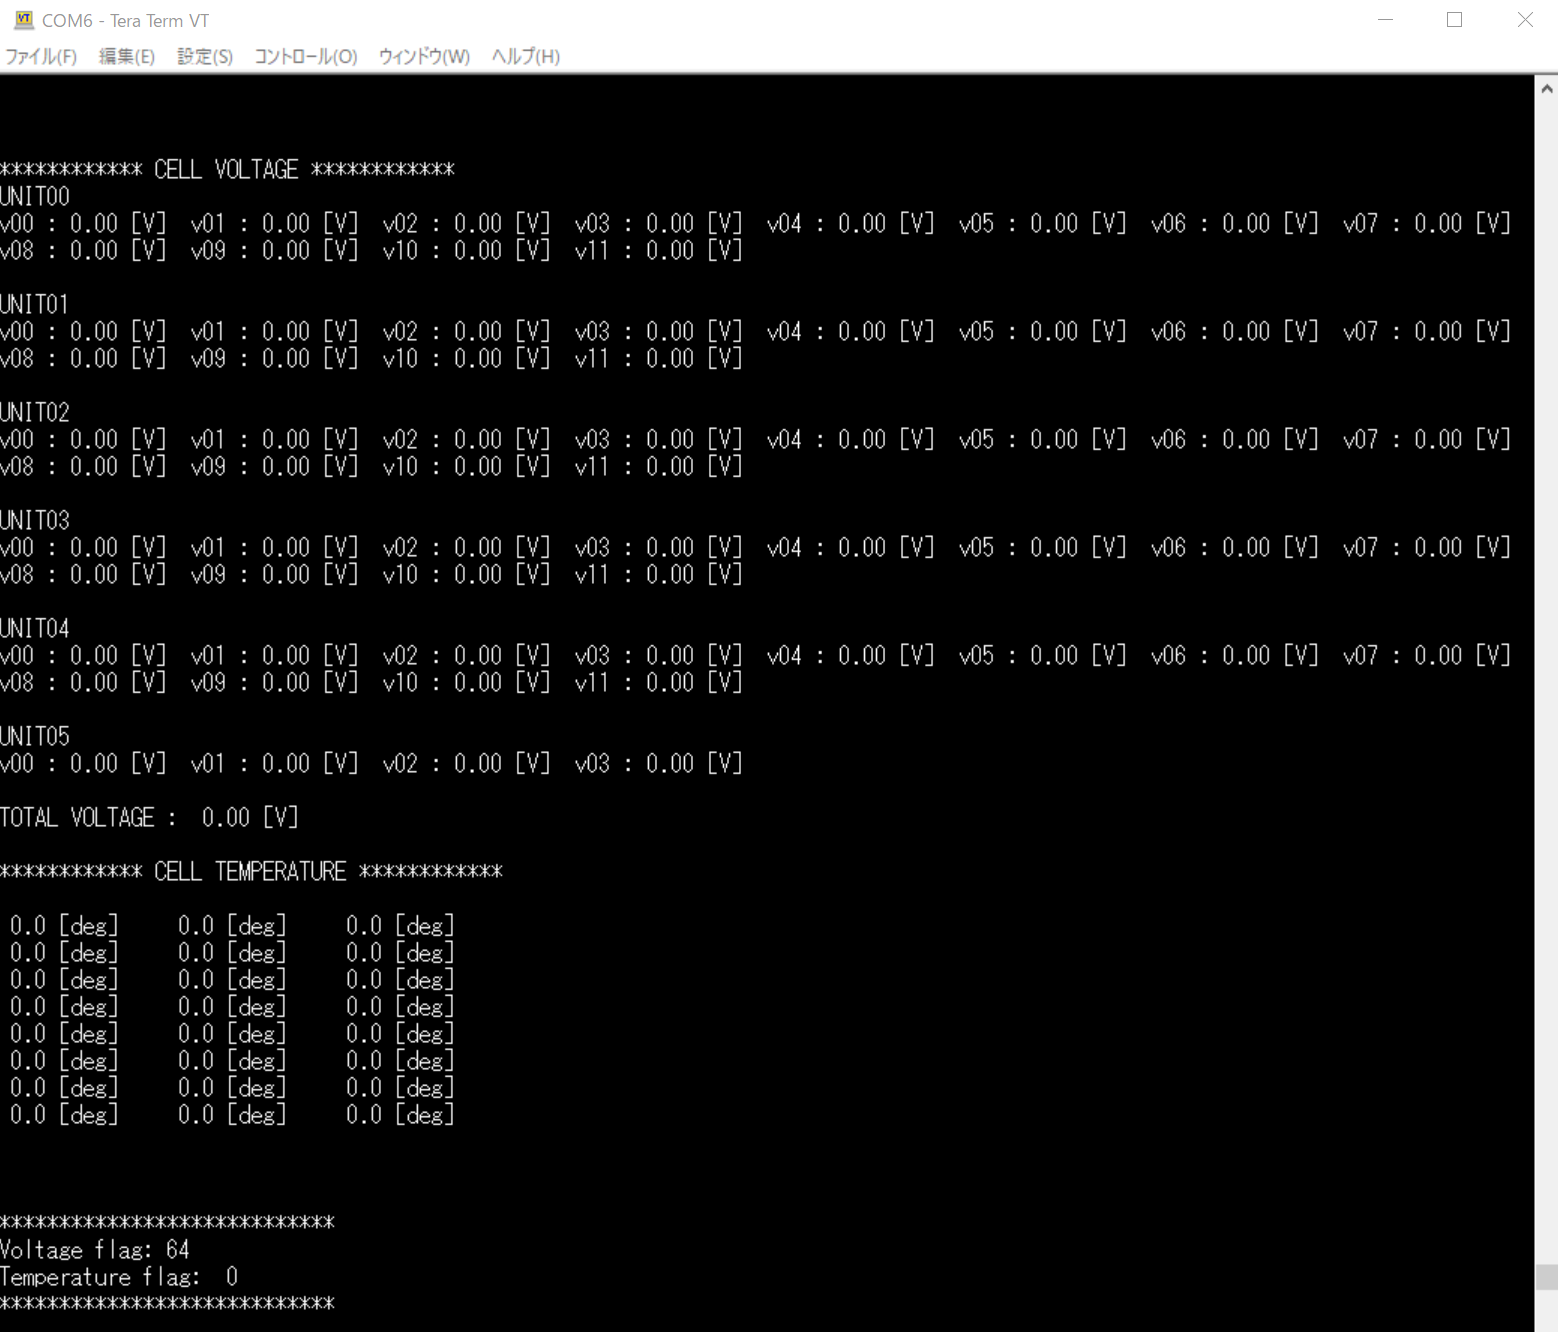The height and width of the screenshot is (1332, 1558).
Task: Close the Tera Term window
Action: pyautogui.click(x=1524, y=19)
